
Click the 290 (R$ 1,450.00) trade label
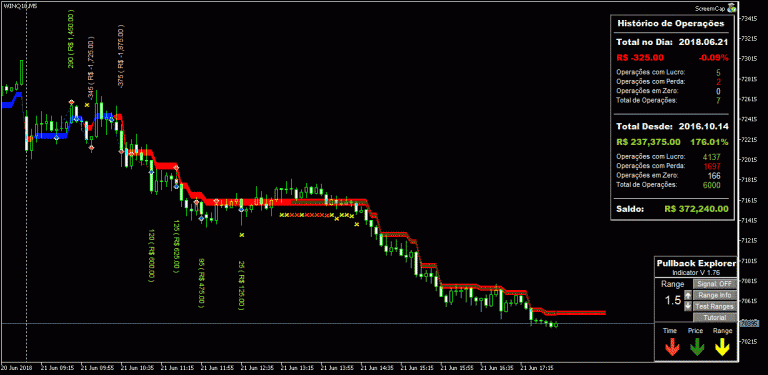[71, 38]
